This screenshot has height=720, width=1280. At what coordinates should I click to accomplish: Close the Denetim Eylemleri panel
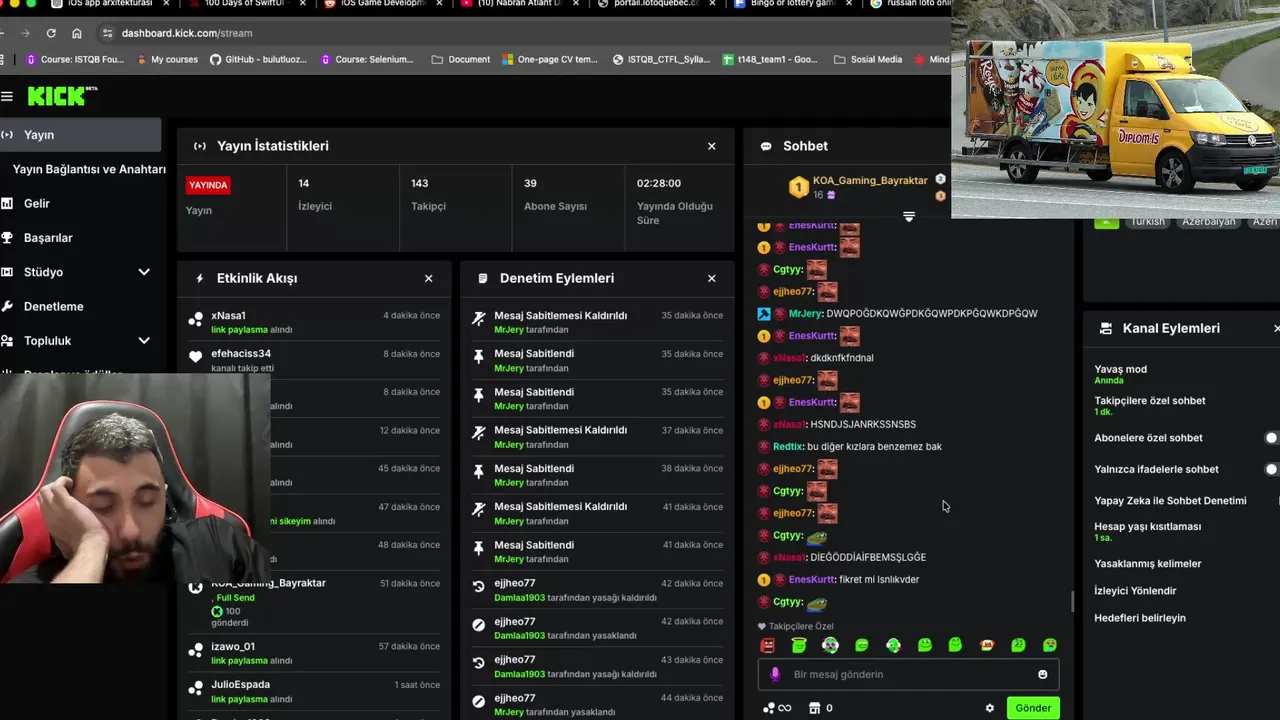[712, 278]
